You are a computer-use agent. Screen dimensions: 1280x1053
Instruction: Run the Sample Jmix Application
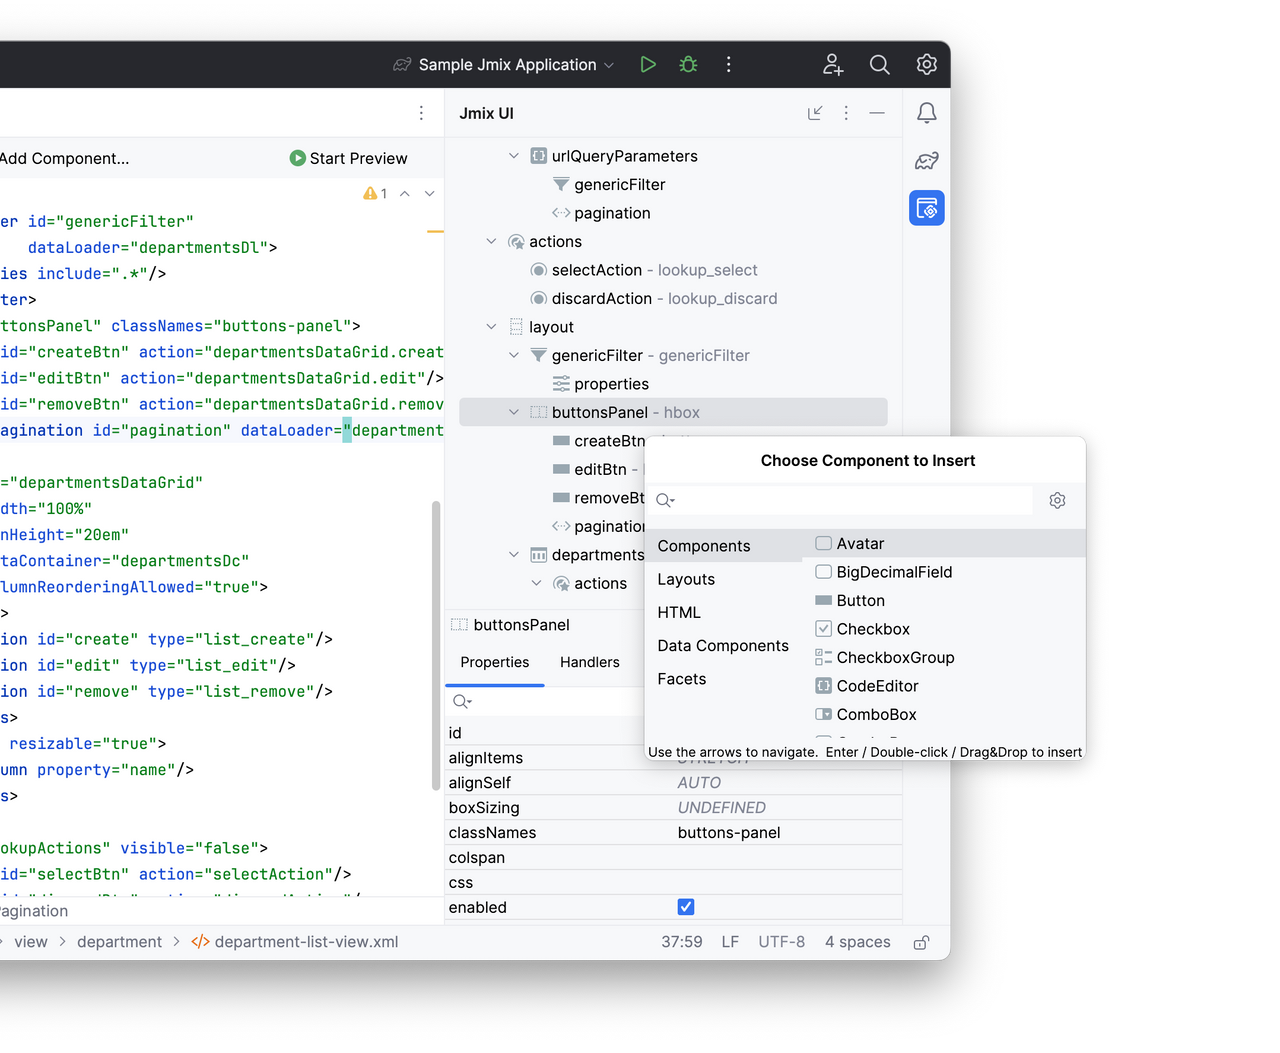(647, 64)
